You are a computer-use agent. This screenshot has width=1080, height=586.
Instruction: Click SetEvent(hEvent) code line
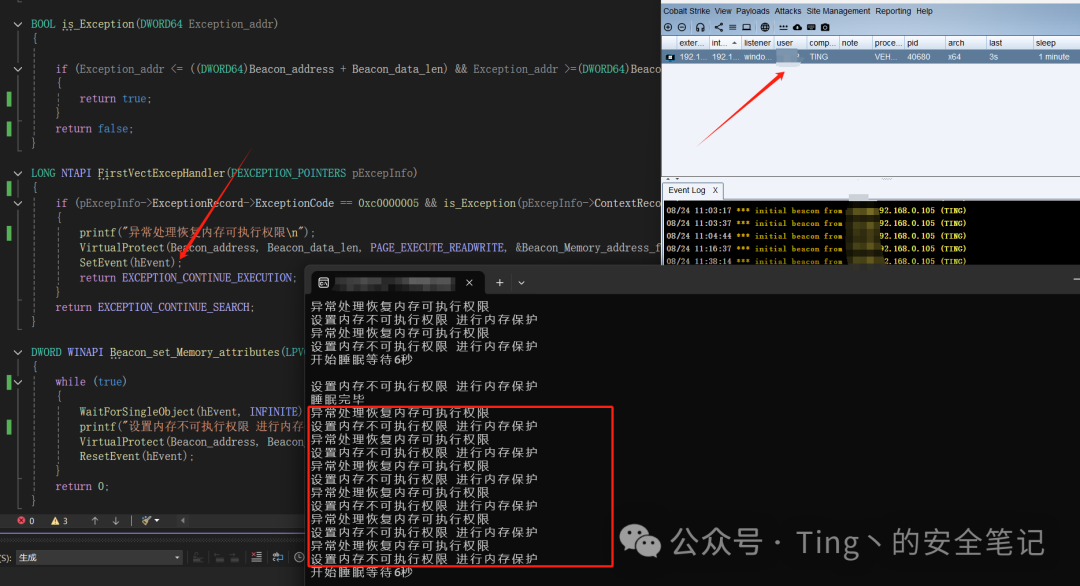[x=130, y=263]
